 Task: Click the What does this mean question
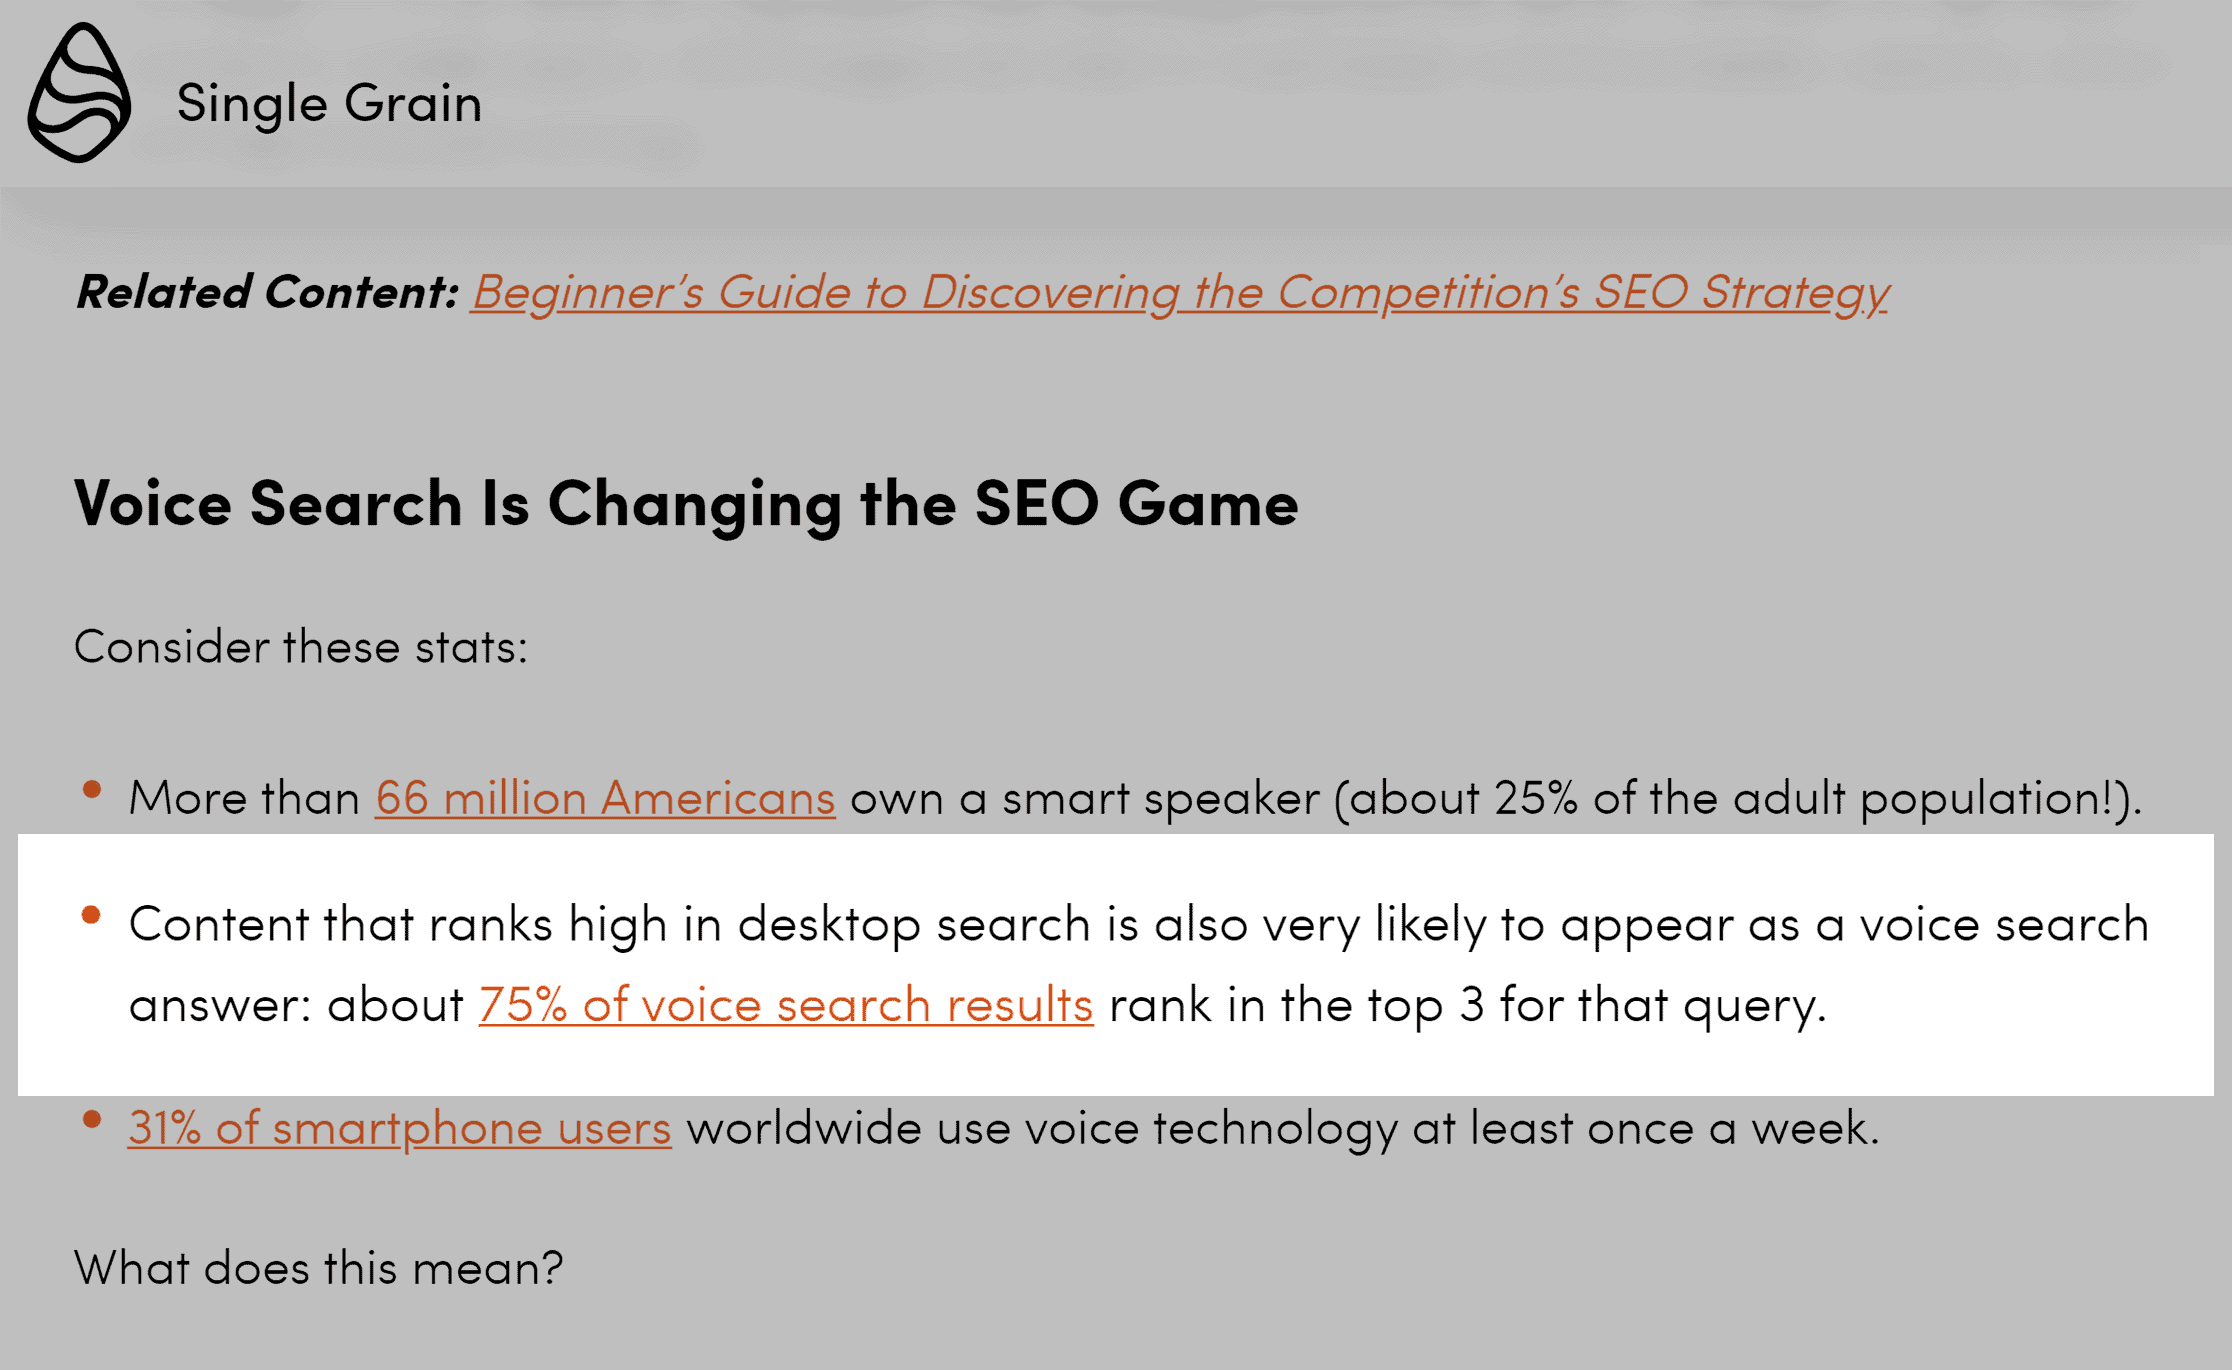(319, 1268)
